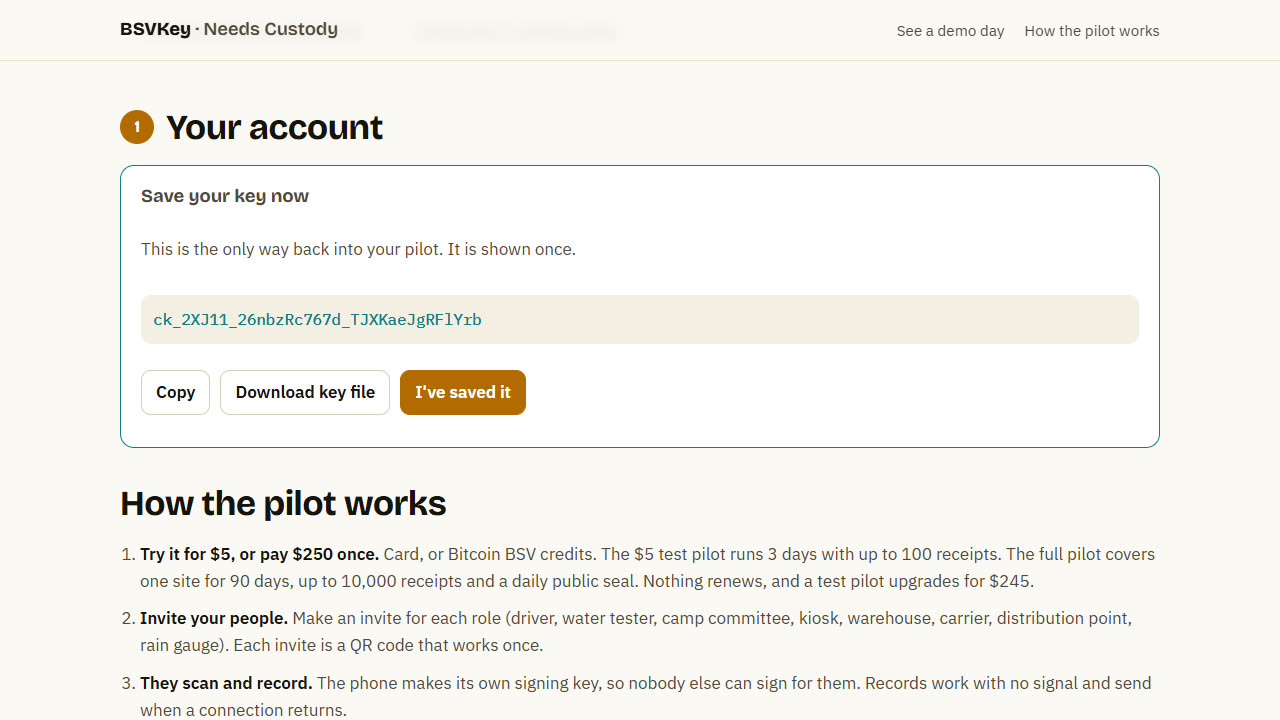Go to BSVKey · Needs Custody home logo
The image size is (1280, 720).
tap(229, 29)
